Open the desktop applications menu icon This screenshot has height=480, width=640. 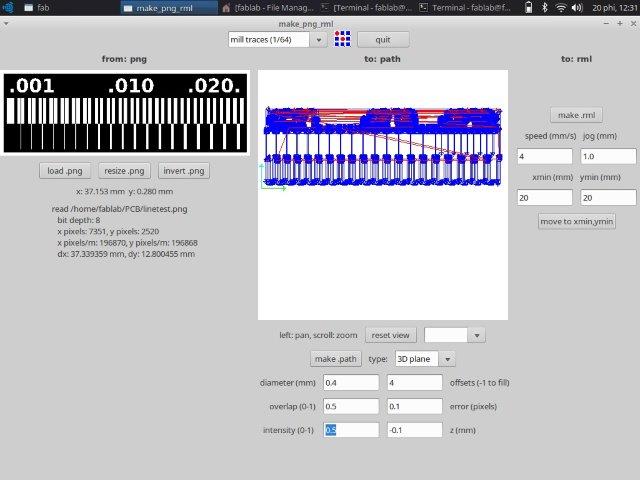[x=8, y=7]
